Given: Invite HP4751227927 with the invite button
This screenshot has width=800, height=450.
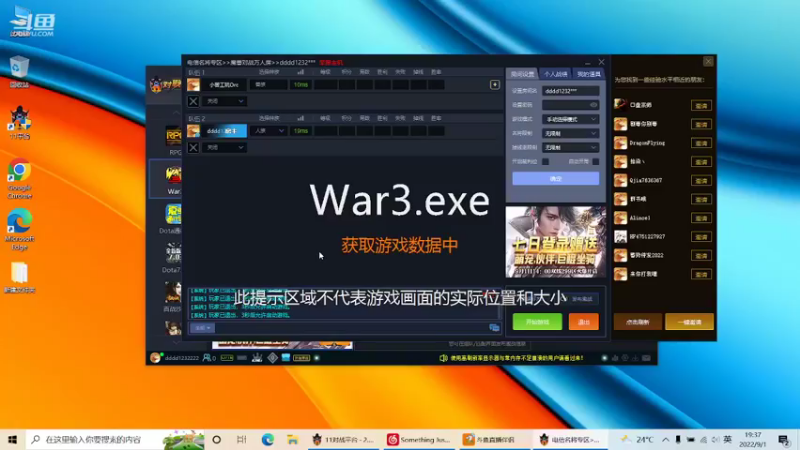Looking at the screenshot, I should pyautogui.click(x=701, y=237).
